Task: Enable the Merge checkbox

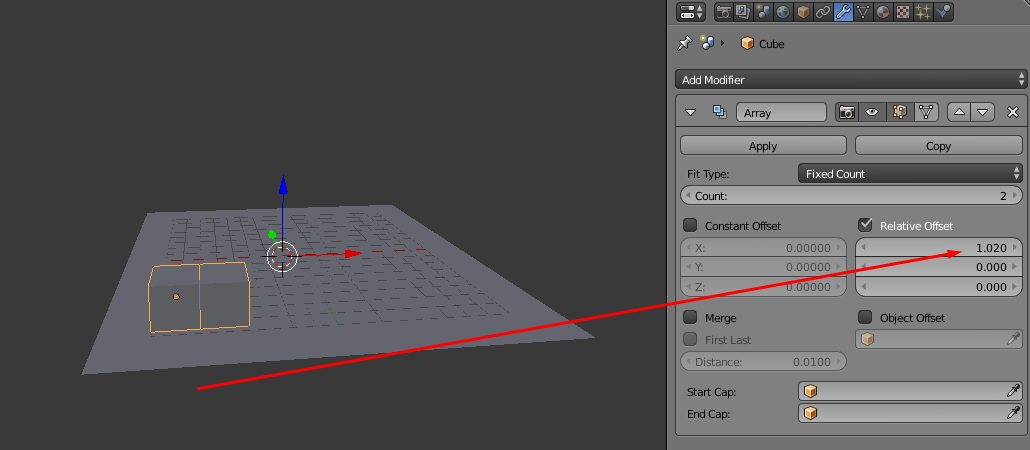Action: [x=690, y=317]
